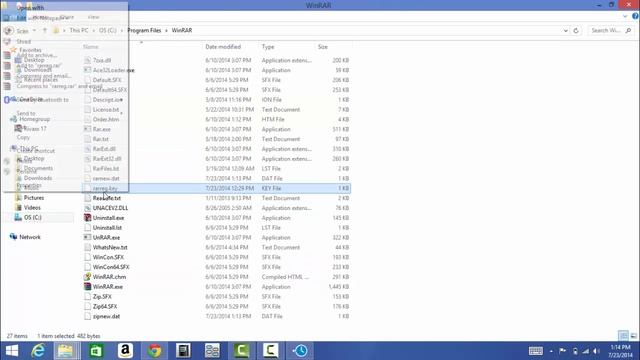Open the address bar history dropdown
This screenshot has height=360, width=640.
[x=565, y=31]
